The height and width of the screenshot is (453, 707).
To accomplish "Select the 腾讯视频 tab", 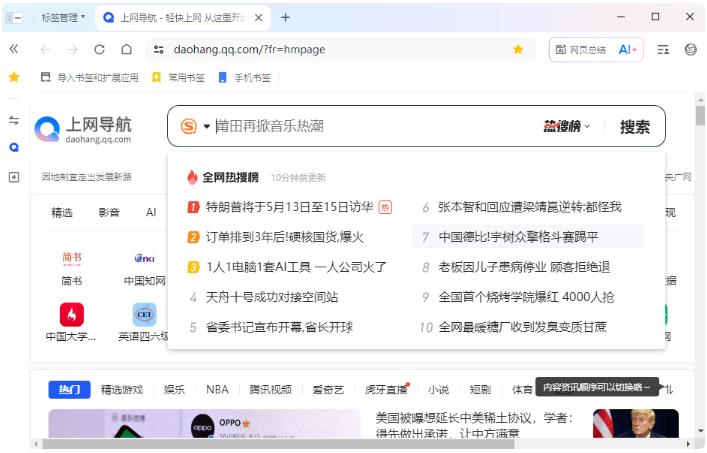I will [x=271, y=390].
